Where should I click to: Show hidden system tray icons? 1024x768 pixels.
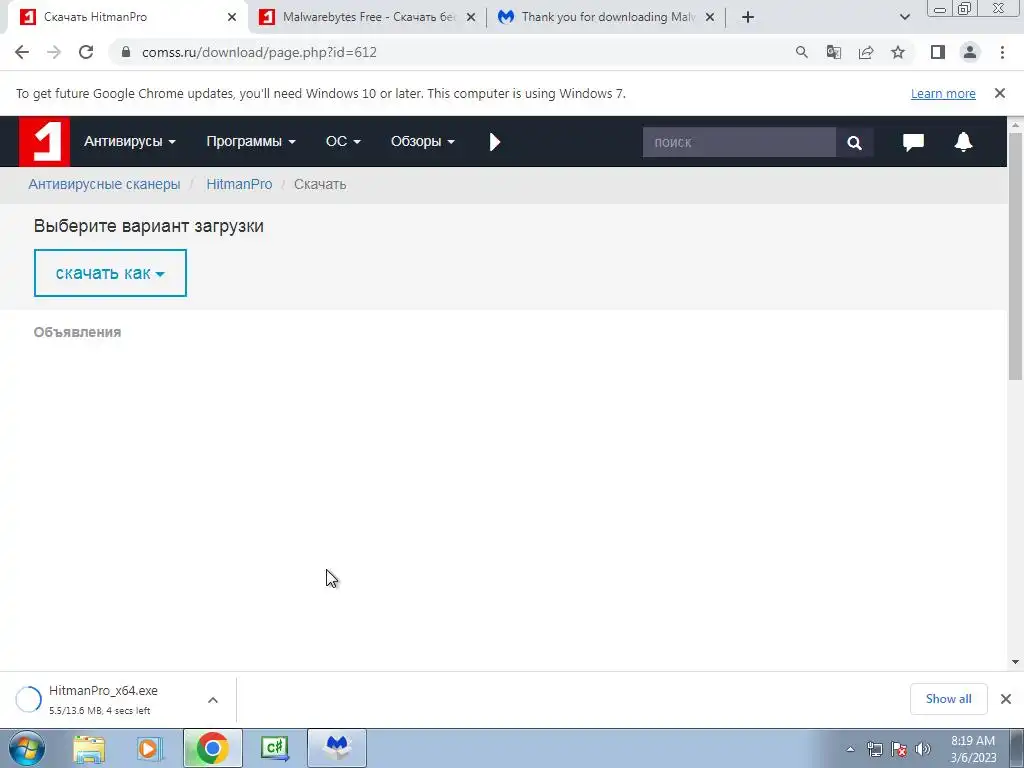[x=850, y=749]
